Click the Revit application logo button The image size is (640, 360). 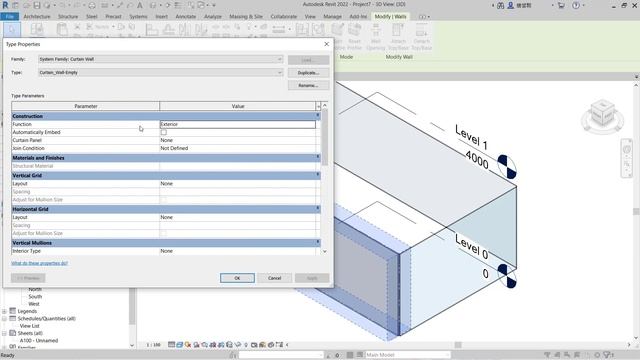click(x=5, y=5)
